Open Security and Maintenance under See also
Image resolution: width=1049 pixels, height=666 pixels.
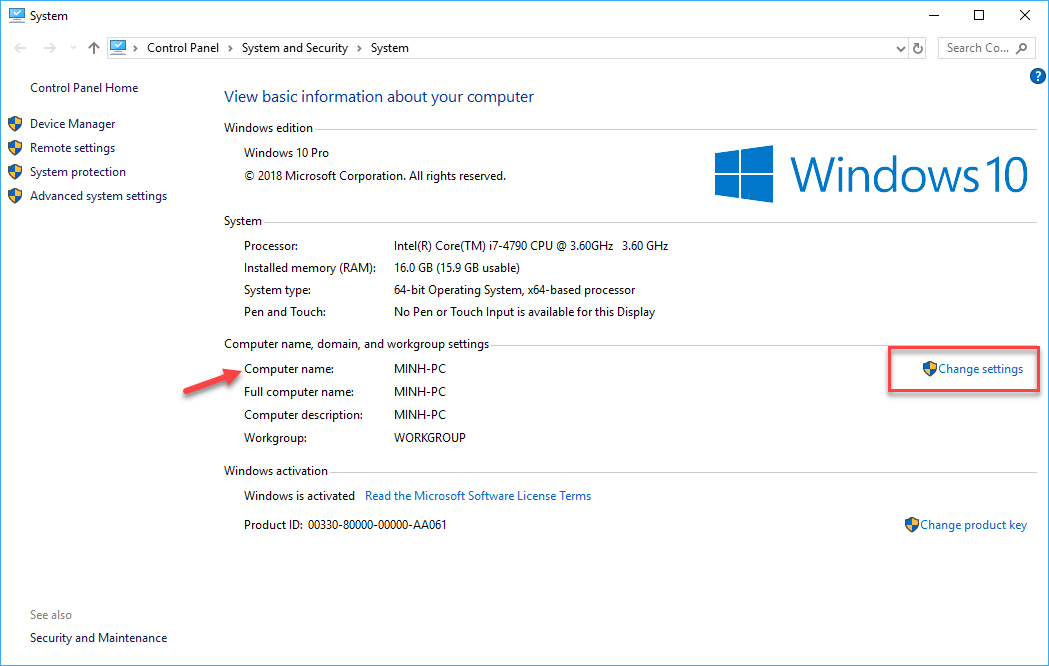coord(98,637)
